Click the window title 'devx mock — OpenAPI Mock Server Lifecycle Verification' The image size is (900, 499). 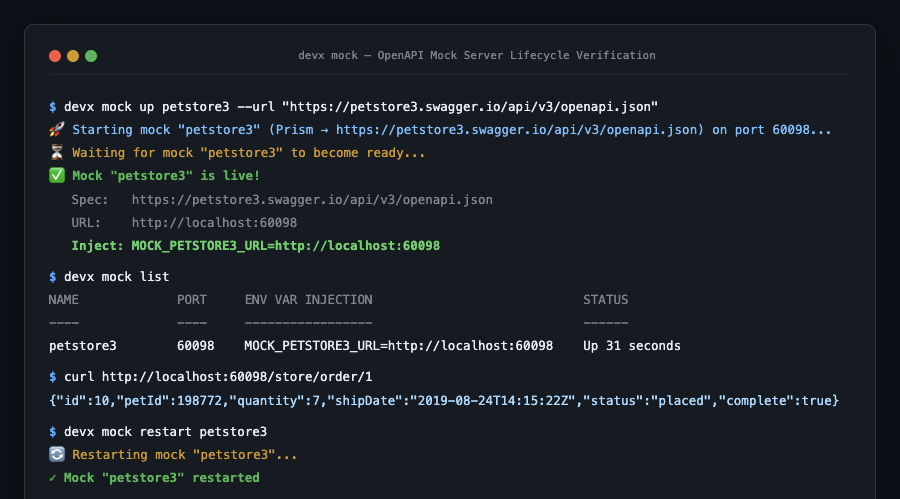click(476, 56)
